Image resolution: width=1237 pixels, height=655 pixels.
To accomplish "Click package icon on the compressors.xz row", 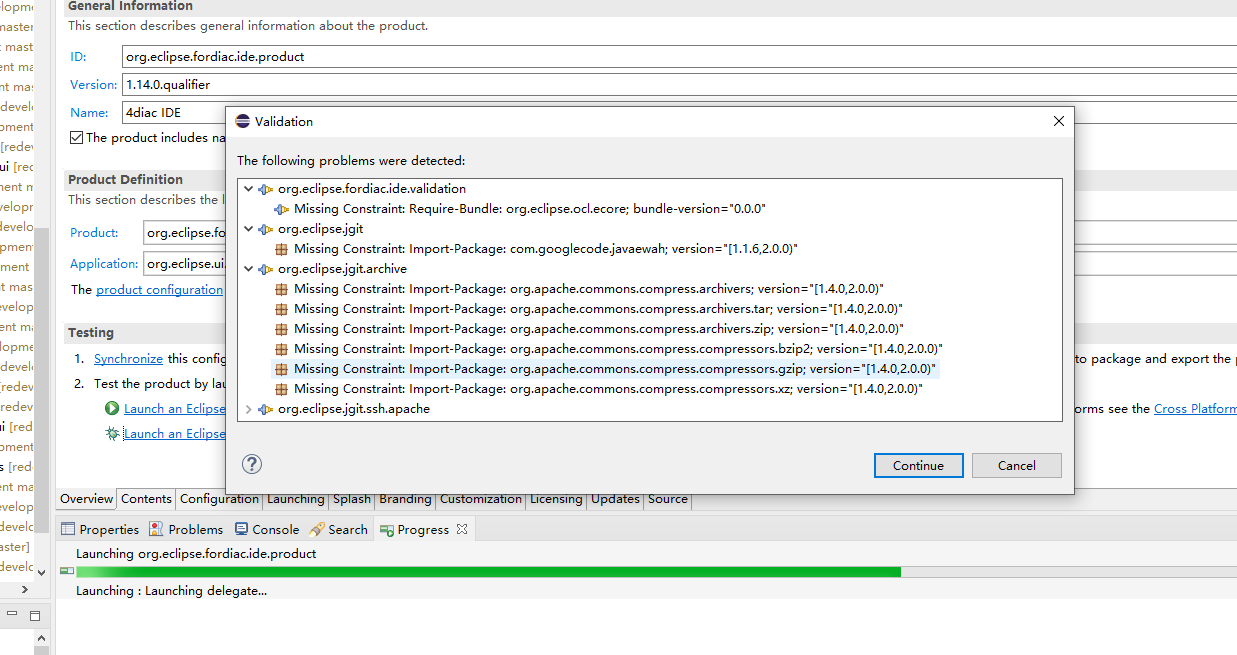I will pyautogui.click(x=282, y=389).
